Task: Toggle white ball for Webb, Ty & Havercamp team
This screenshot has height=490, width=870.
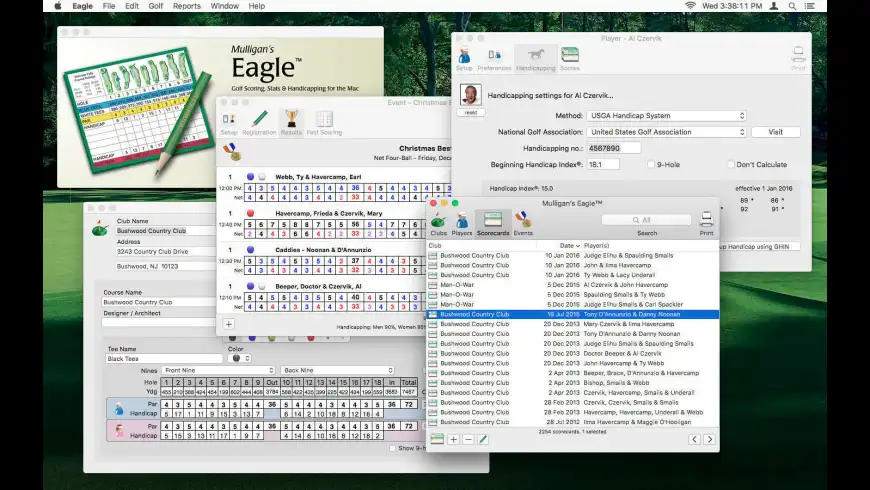Action: [262, 176]
